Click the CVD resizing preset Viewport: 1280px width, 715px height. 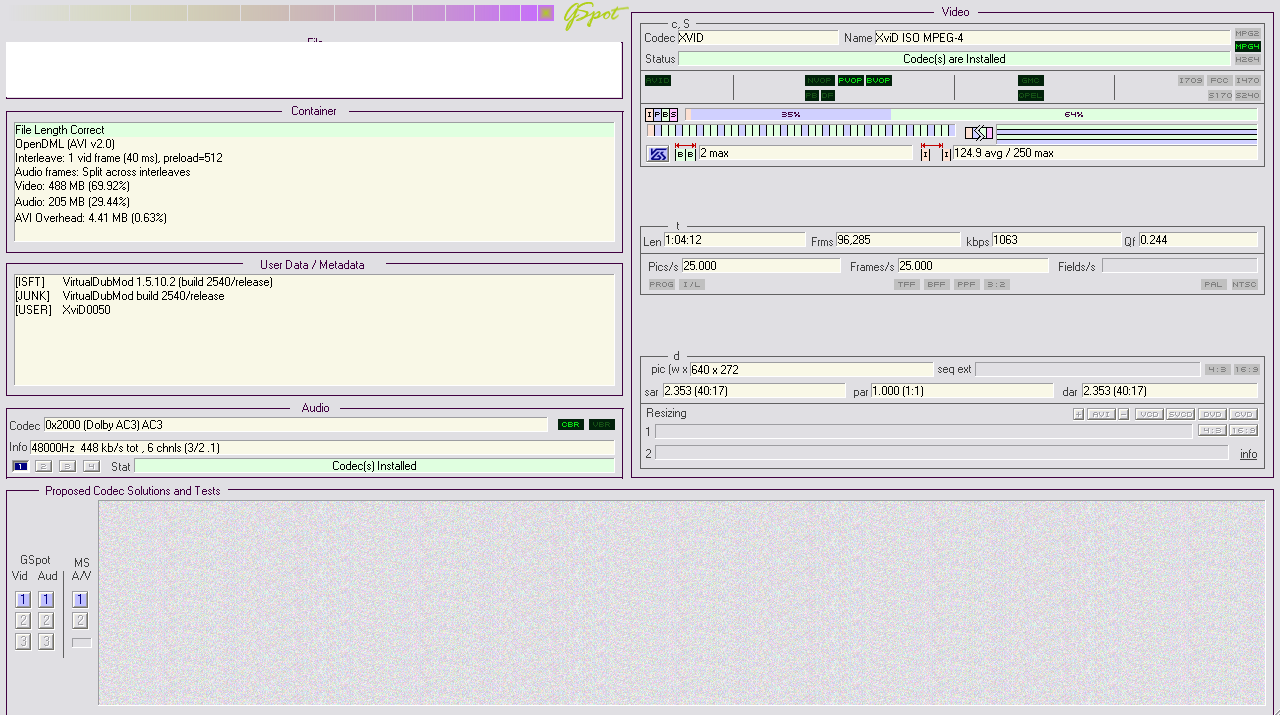[1243, 414]
